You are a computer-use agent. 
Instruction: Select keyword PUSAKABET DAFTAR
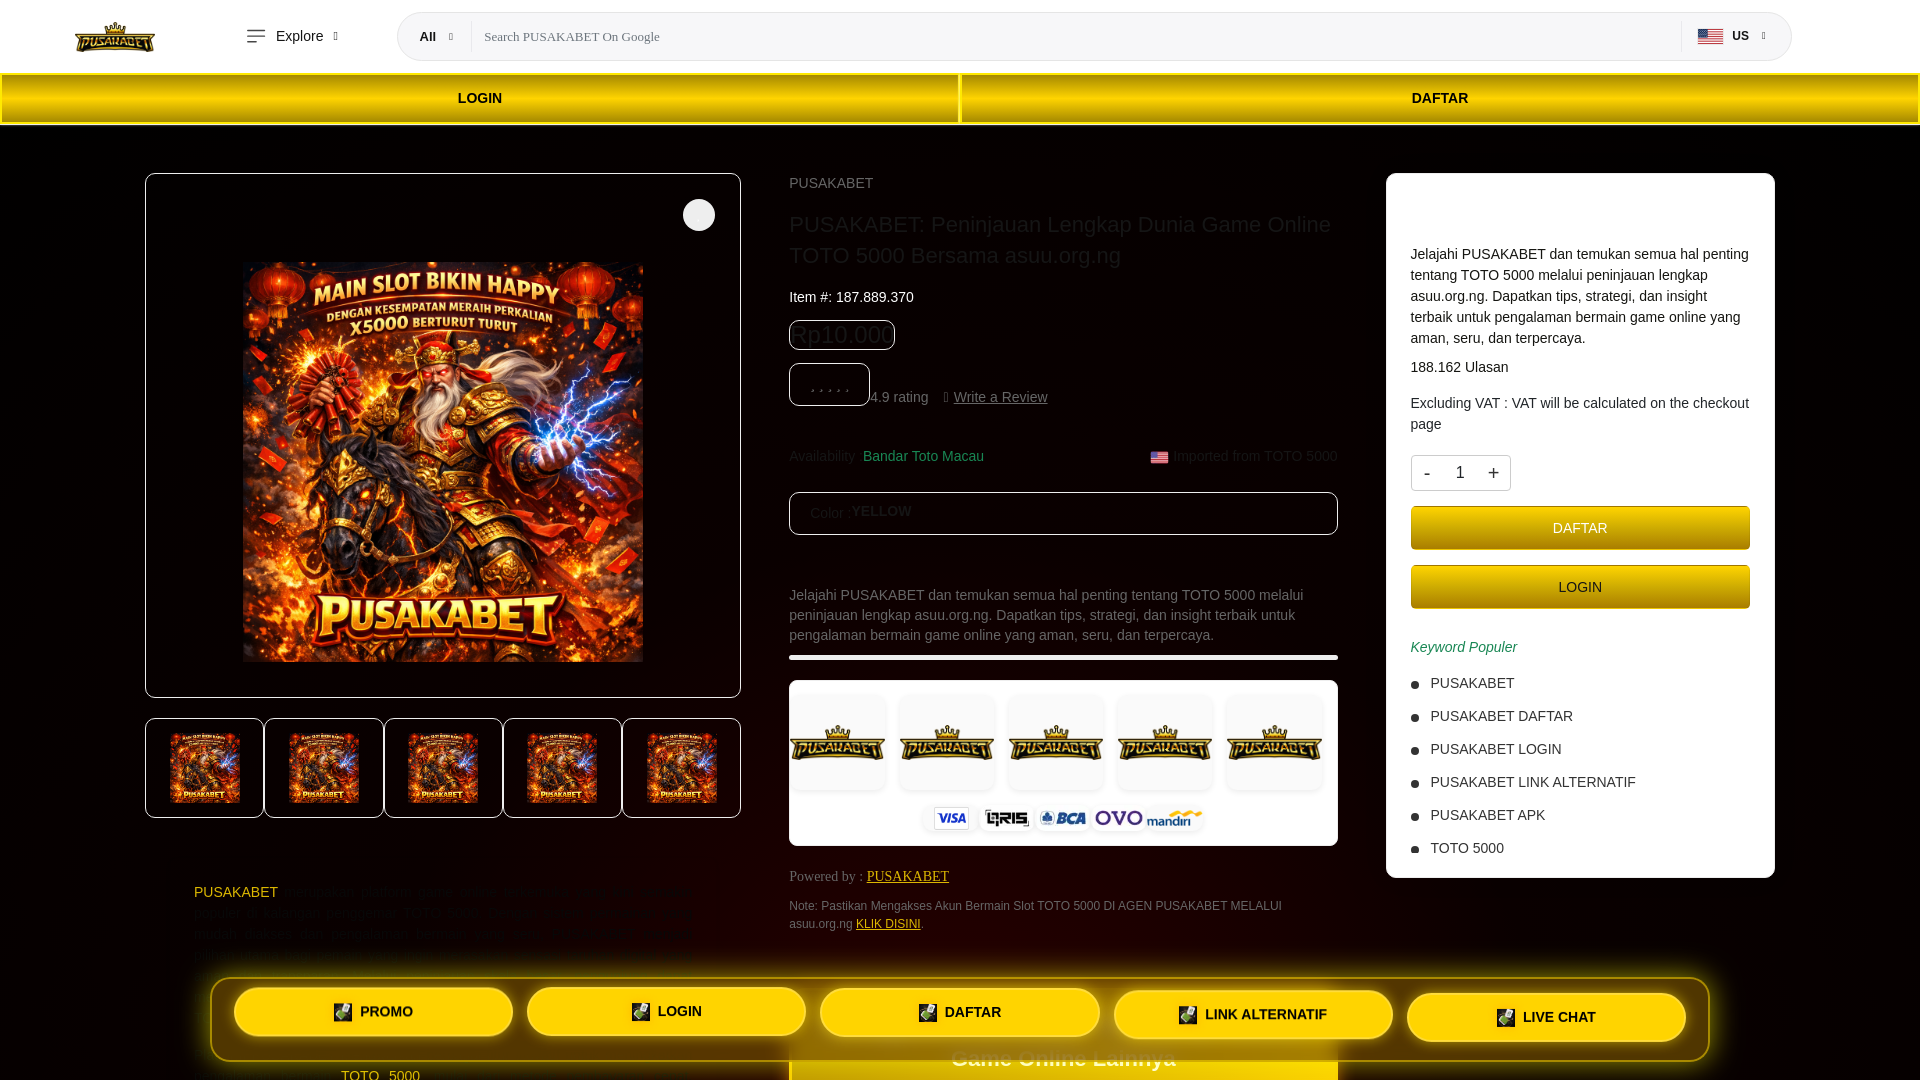click(x=1501, y=716)
